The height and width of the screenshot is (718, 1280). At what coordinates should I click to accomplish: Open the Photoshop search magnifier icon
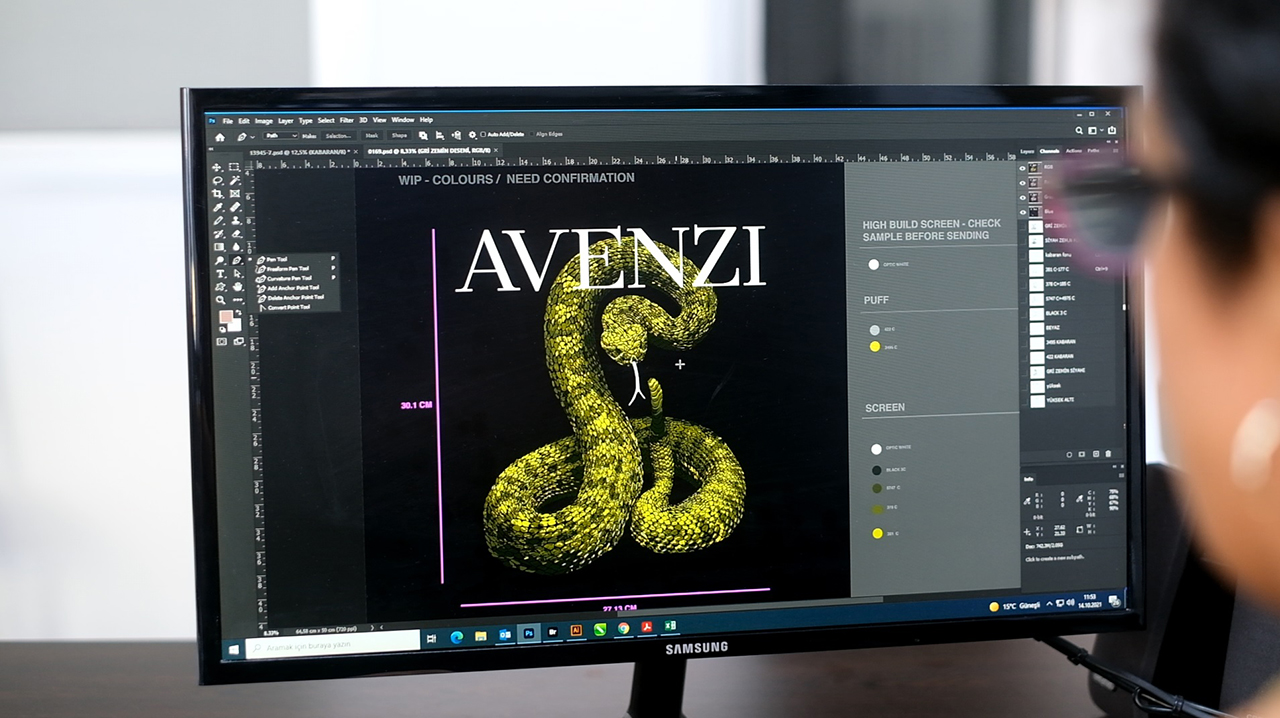coord(1079,131)
